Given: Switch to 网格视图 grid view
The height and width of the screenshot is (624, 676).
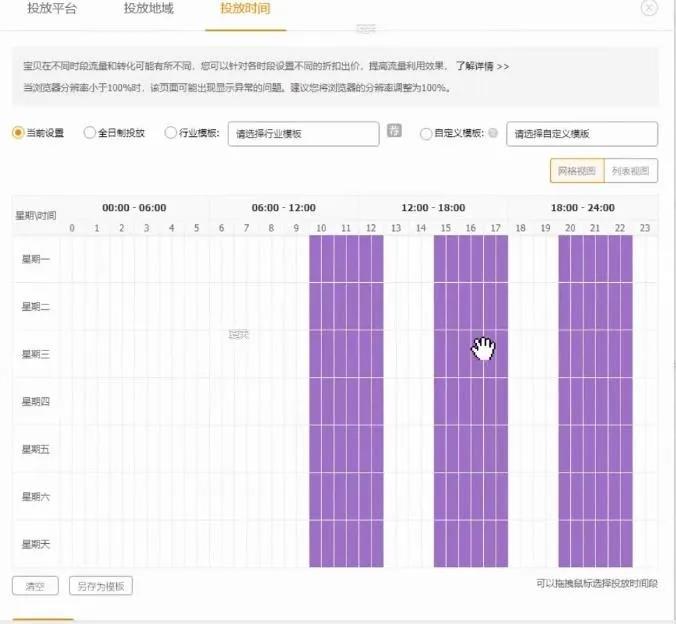Looking at the screenshot, I should (x=577, y=171).
